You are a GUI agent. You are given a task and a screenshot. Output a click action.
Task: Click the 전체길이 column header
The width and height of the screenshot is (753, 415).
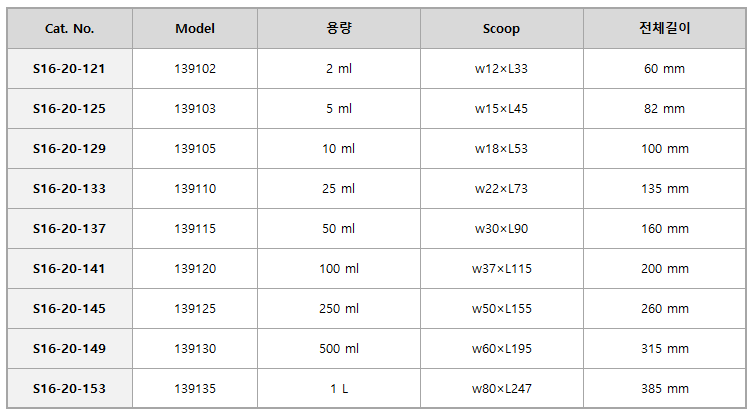pyautogui.click(x=665, y=28)
